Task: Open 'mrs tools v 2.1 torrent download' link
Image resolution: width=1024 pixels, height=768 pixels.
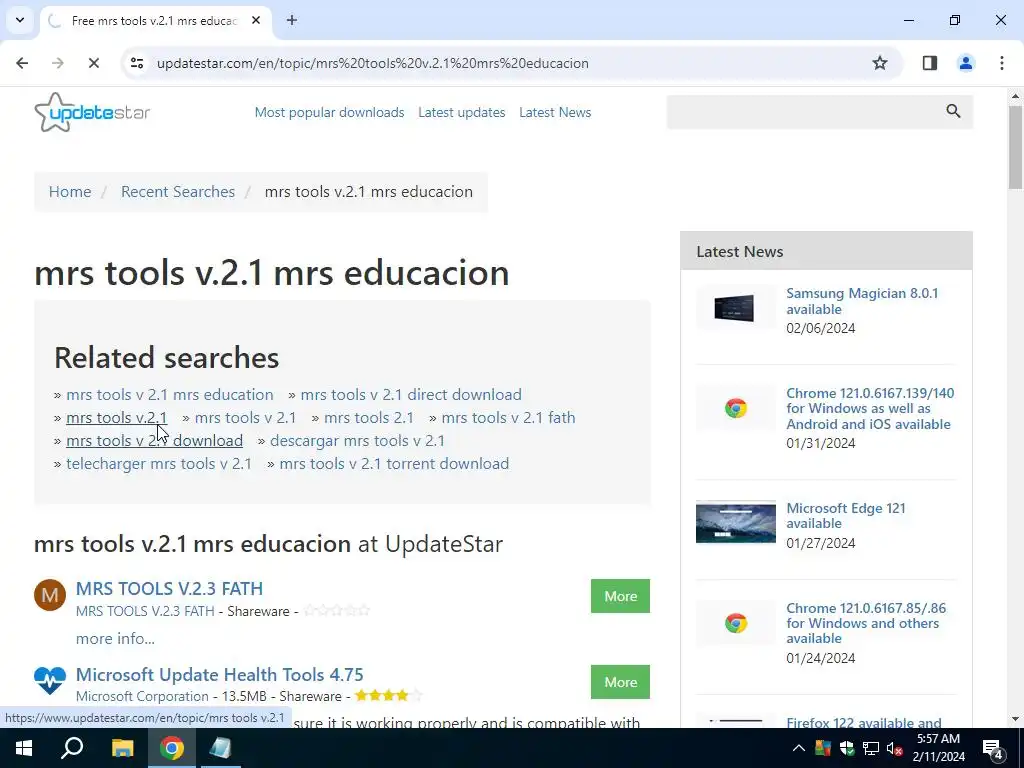Action: [x=394, y=464]
